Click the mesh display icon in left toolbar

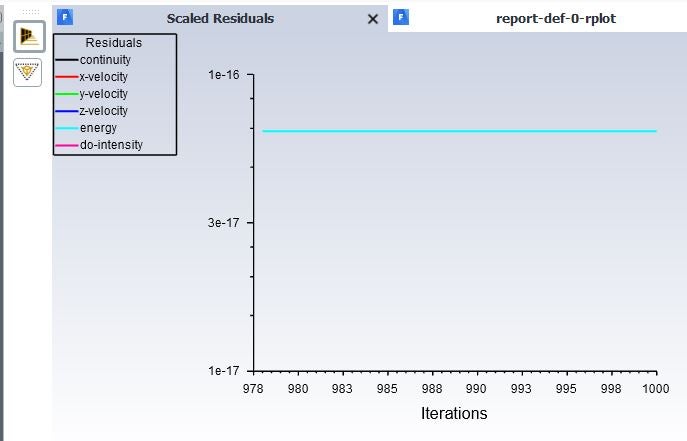tap(29, 37)
